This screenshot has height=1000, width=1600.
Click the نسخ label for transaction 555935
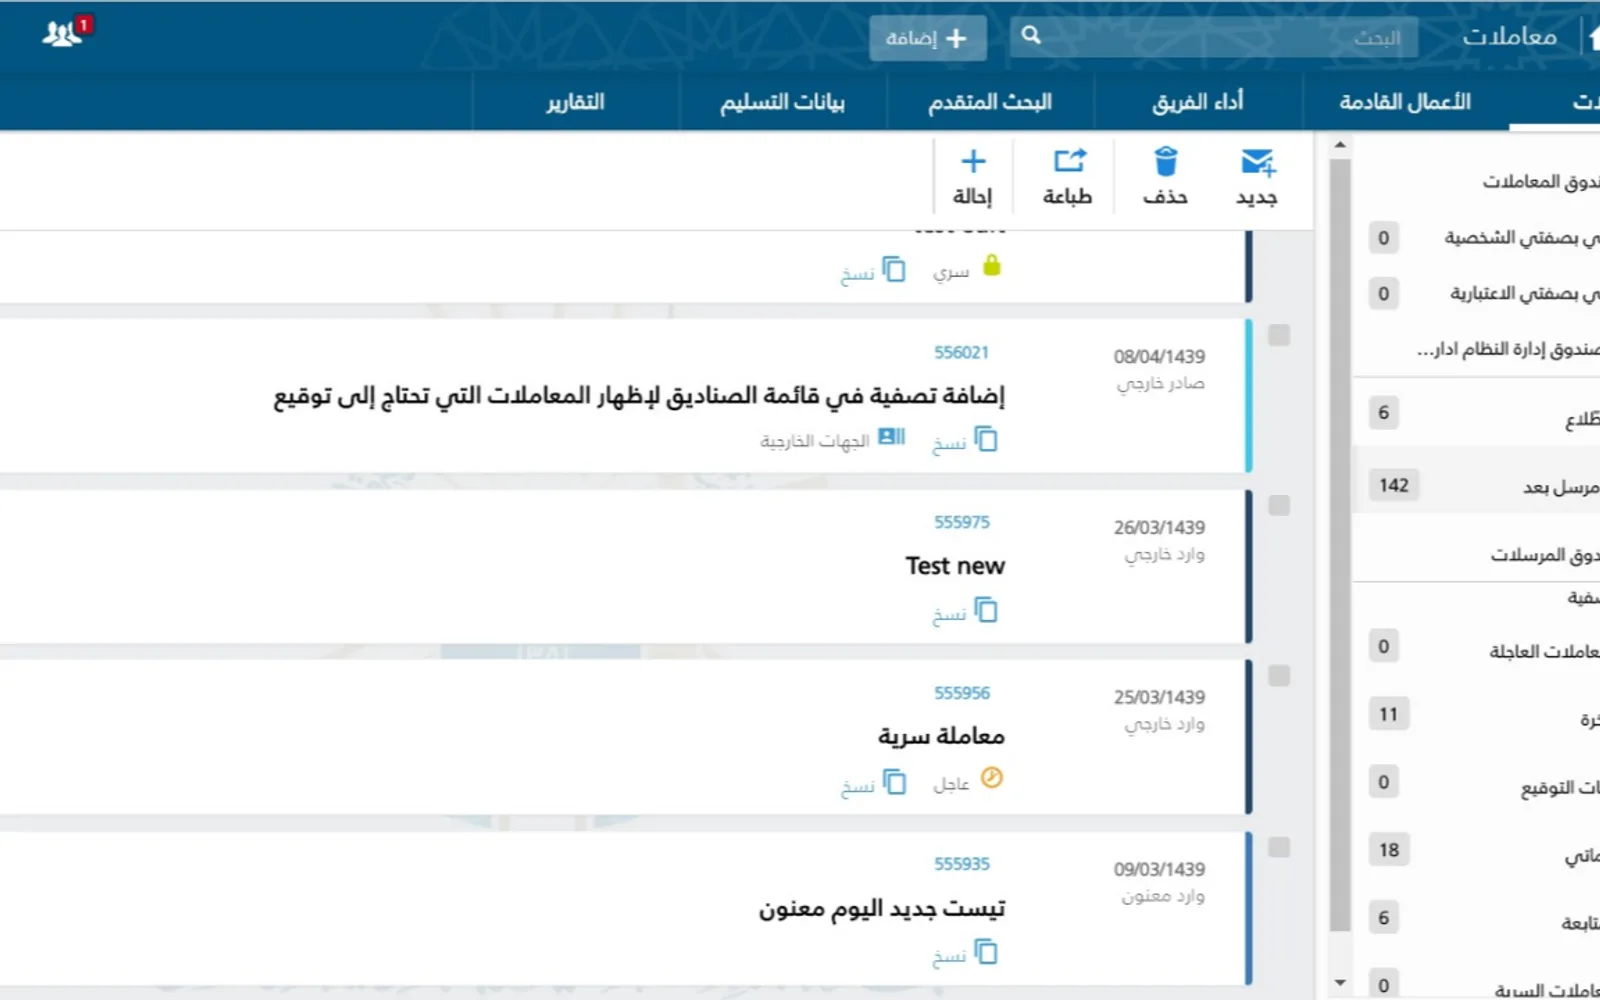click(x=948, y=957)
